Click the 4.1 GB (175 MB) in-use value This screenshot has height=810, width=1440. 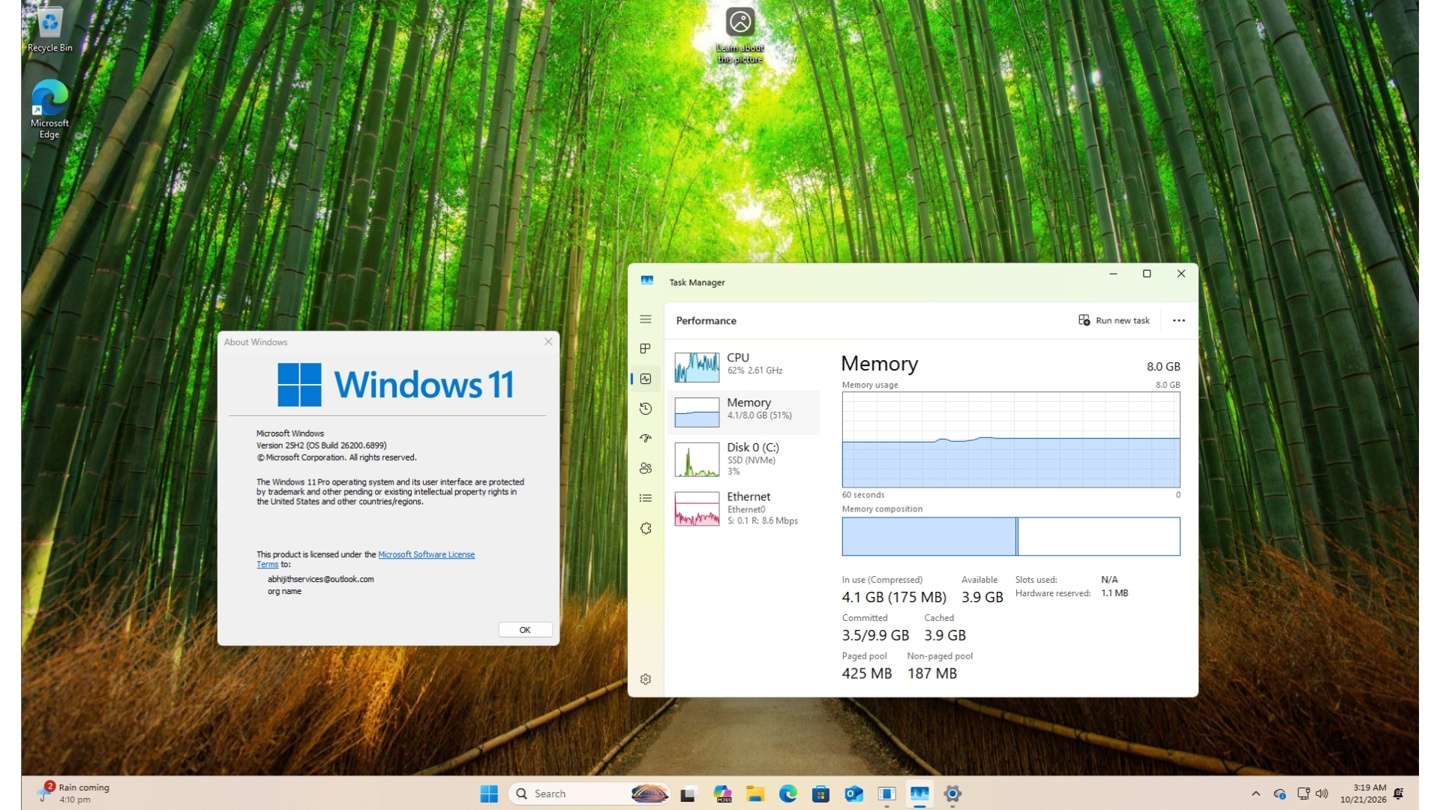(x=894, y=597)
